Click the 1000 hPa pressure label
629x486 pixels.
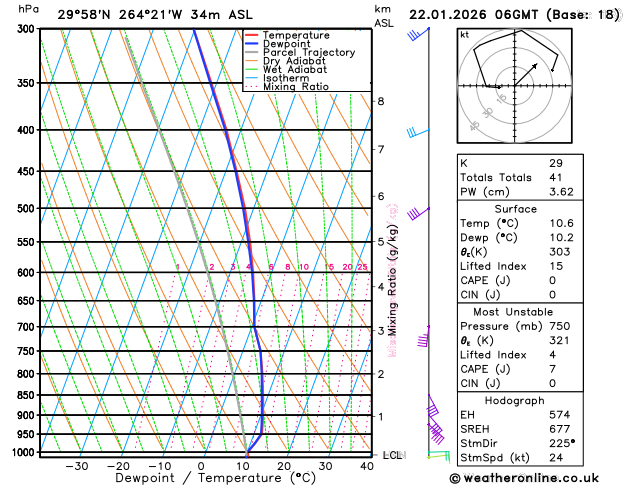click(x=24, y=452)
